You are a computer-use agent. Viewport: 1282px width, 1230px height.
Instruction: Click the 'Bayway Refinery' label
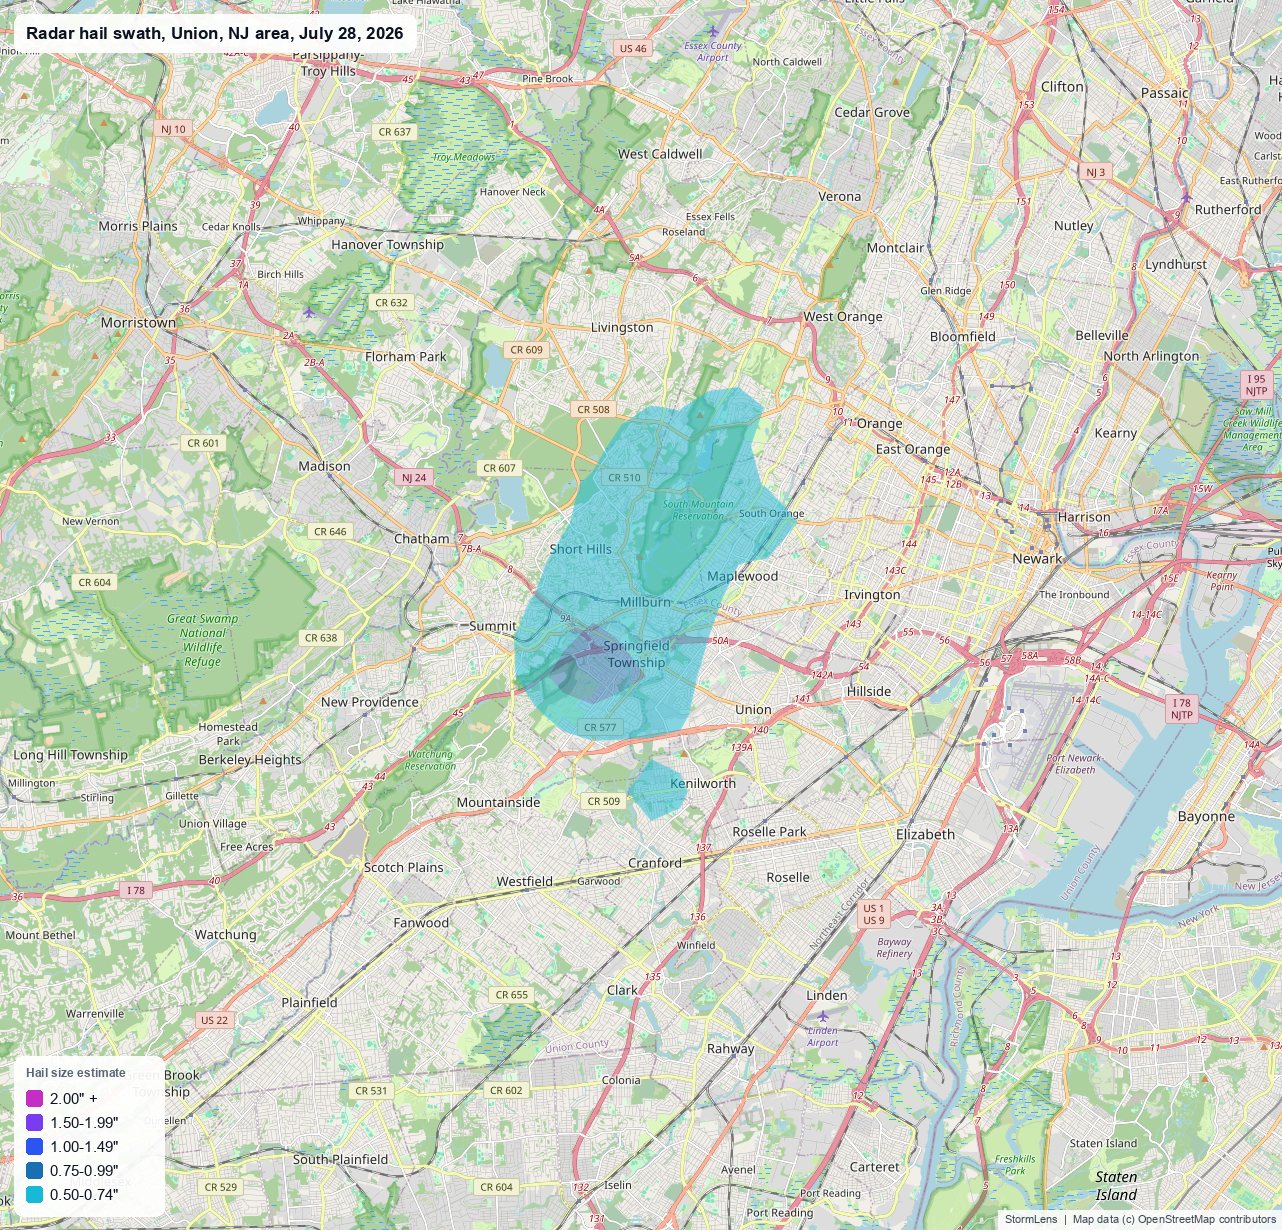click(894, 947)
